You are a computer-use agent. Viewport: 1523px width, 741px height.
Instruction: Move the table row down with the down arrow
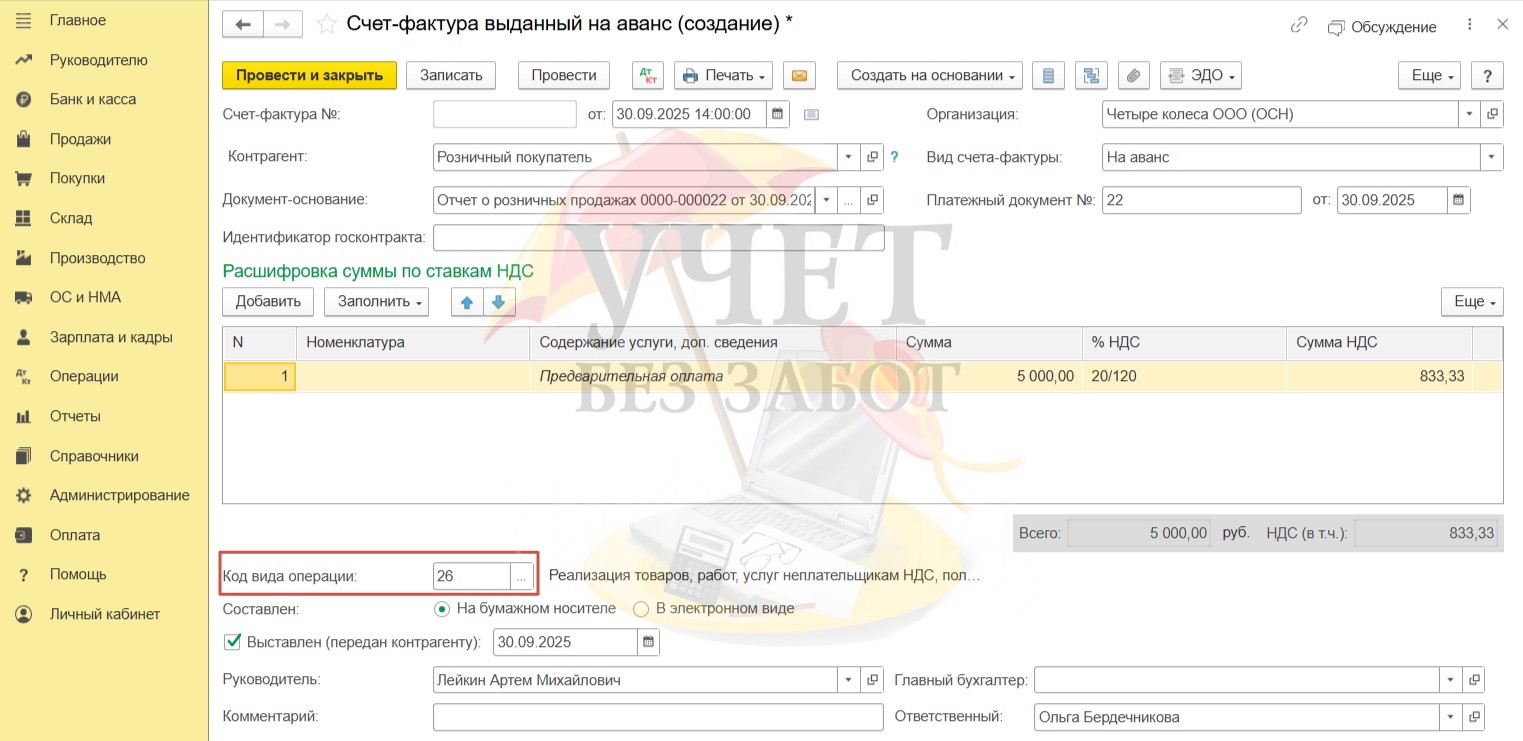tap(499, 302)
